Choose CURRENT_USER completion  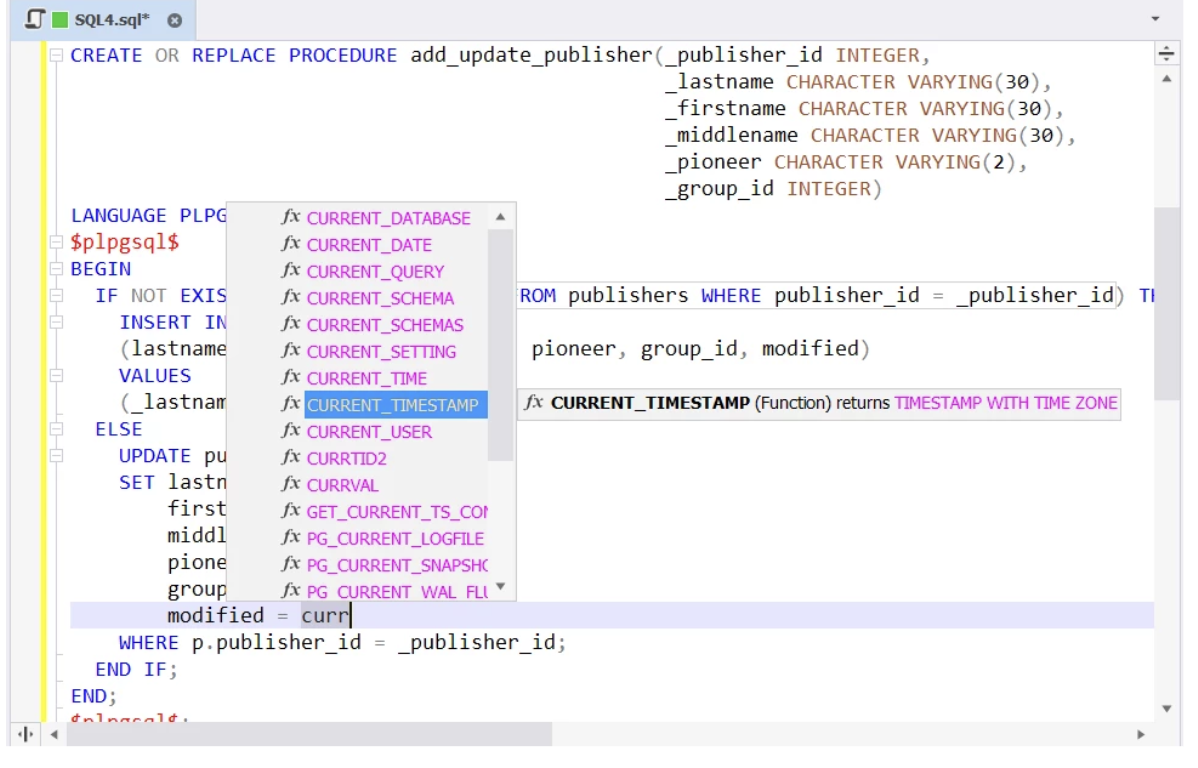[x=369, y=433]
